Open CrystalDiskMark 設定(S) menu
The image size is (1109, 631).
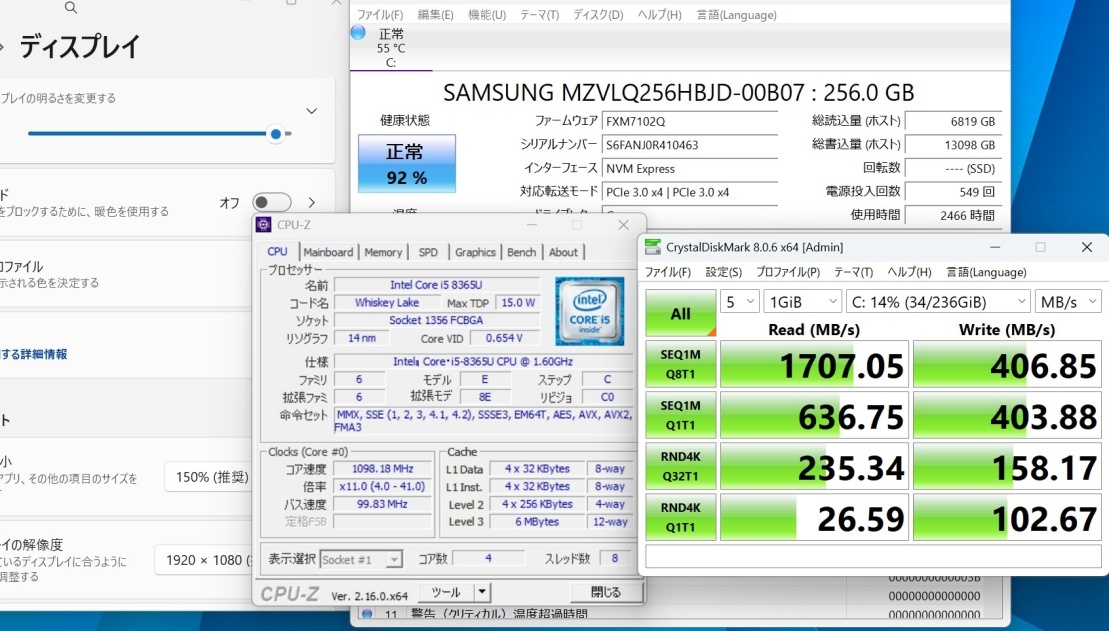[724, 272]
